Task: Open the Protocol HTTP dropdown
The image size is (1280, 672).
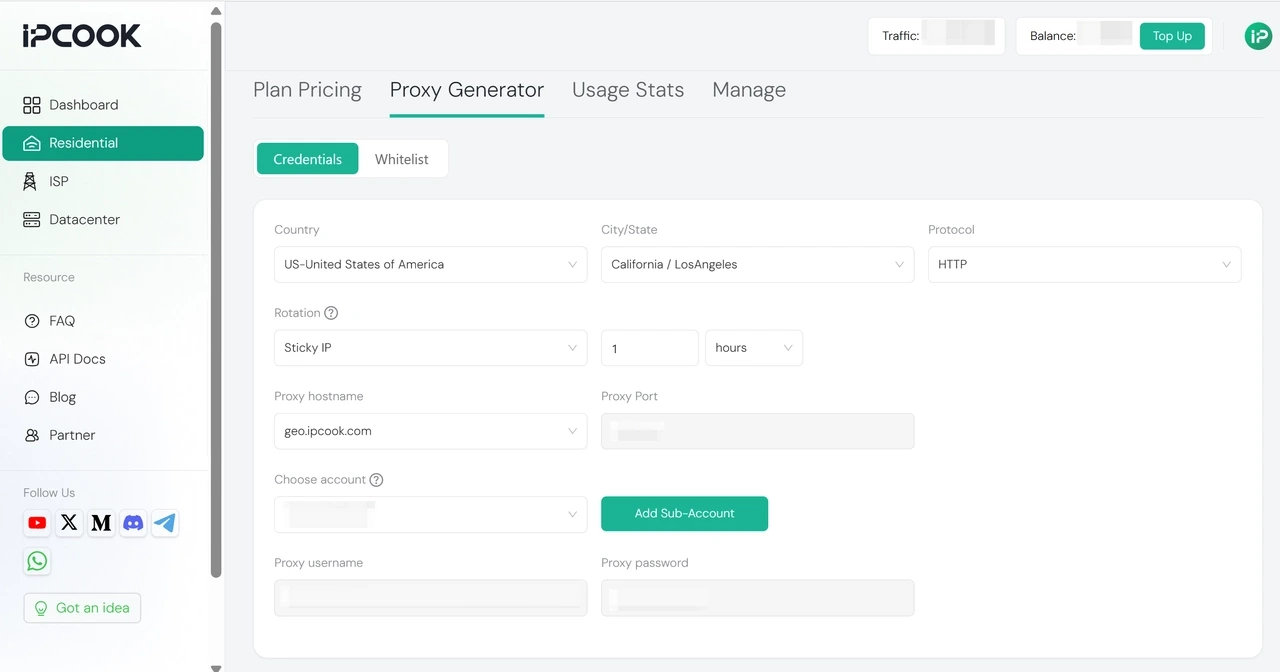Action: 1085,265
